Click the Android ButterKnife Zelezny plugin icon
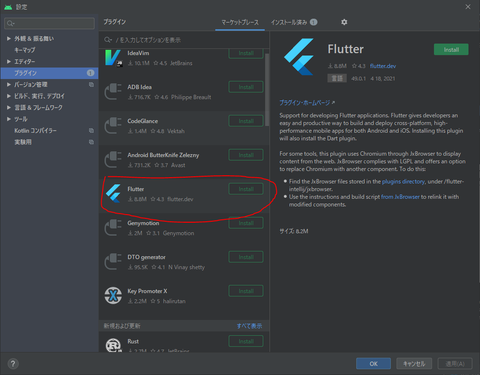This screenshot has height=375, width=480. click(113, 160)
